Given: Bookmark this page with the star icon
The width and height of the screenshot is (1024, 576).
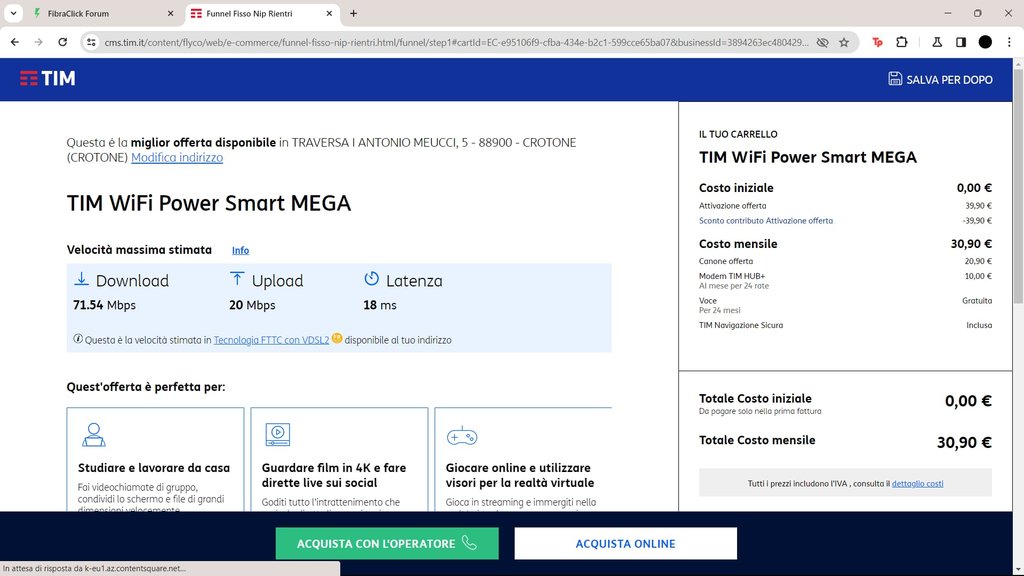Looking at the screenshot, I should 844,42.
